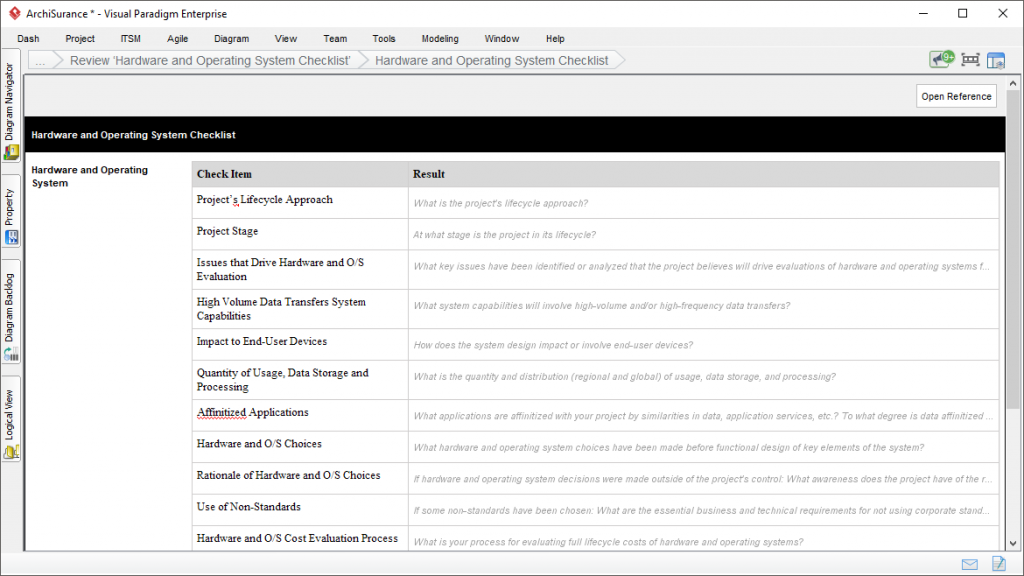Open the message envelope icon in status bar

969,564
